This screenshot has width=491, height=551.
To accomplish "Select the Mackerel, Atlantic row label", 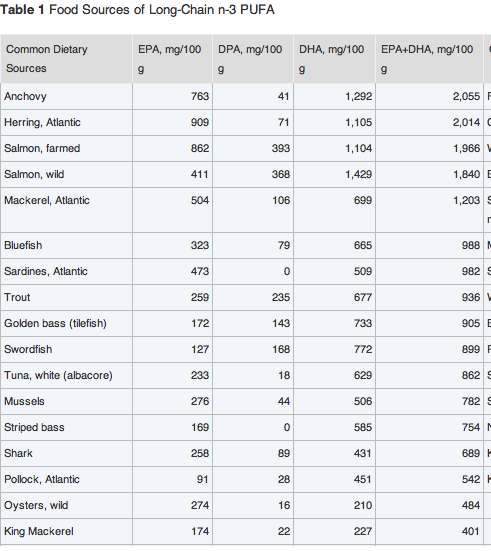I will (47, 200).
